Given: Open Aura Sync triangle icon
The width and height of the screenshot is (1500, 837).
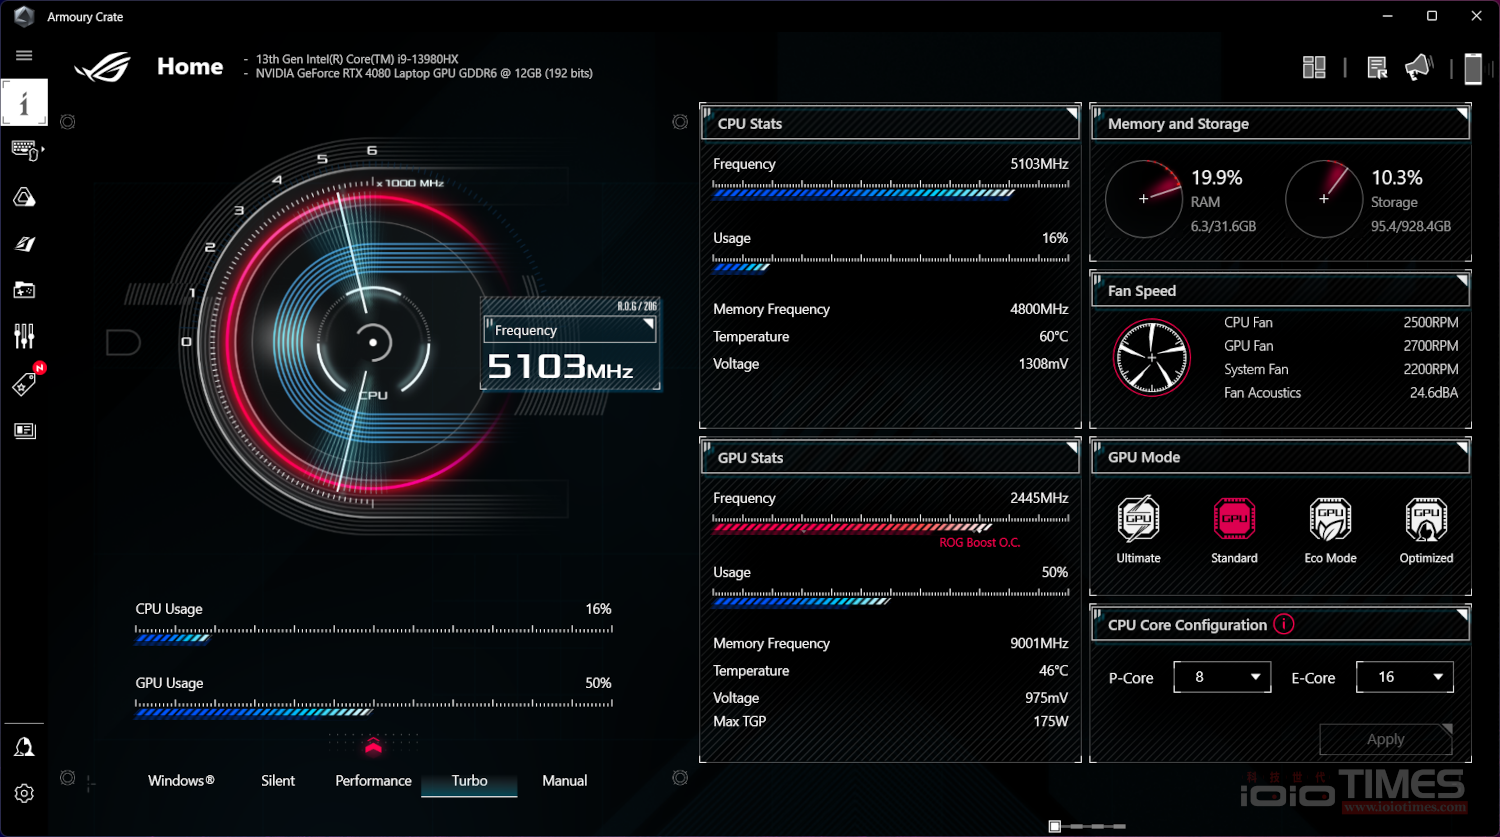Looking at the screenshot, I should pos(24,197).
